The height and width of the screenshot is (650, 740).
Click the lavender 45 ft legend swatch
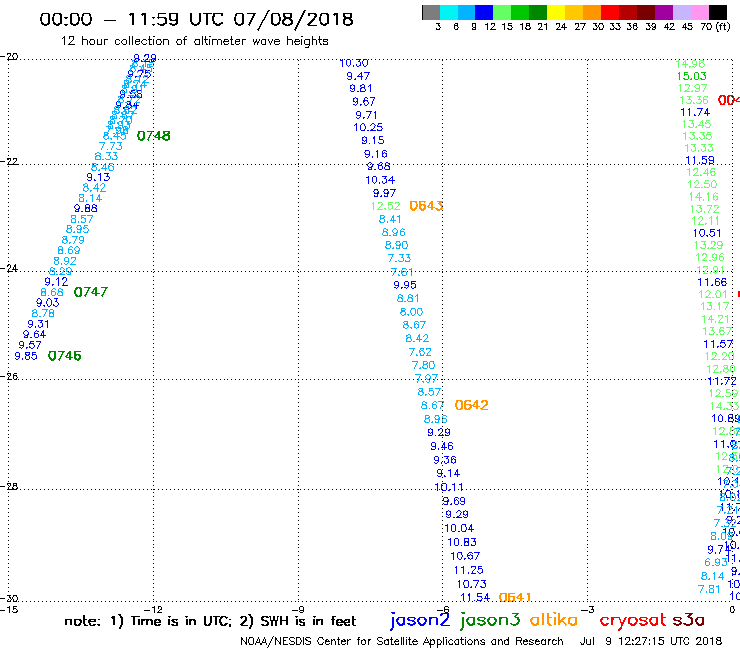click(x=681, y=12)
